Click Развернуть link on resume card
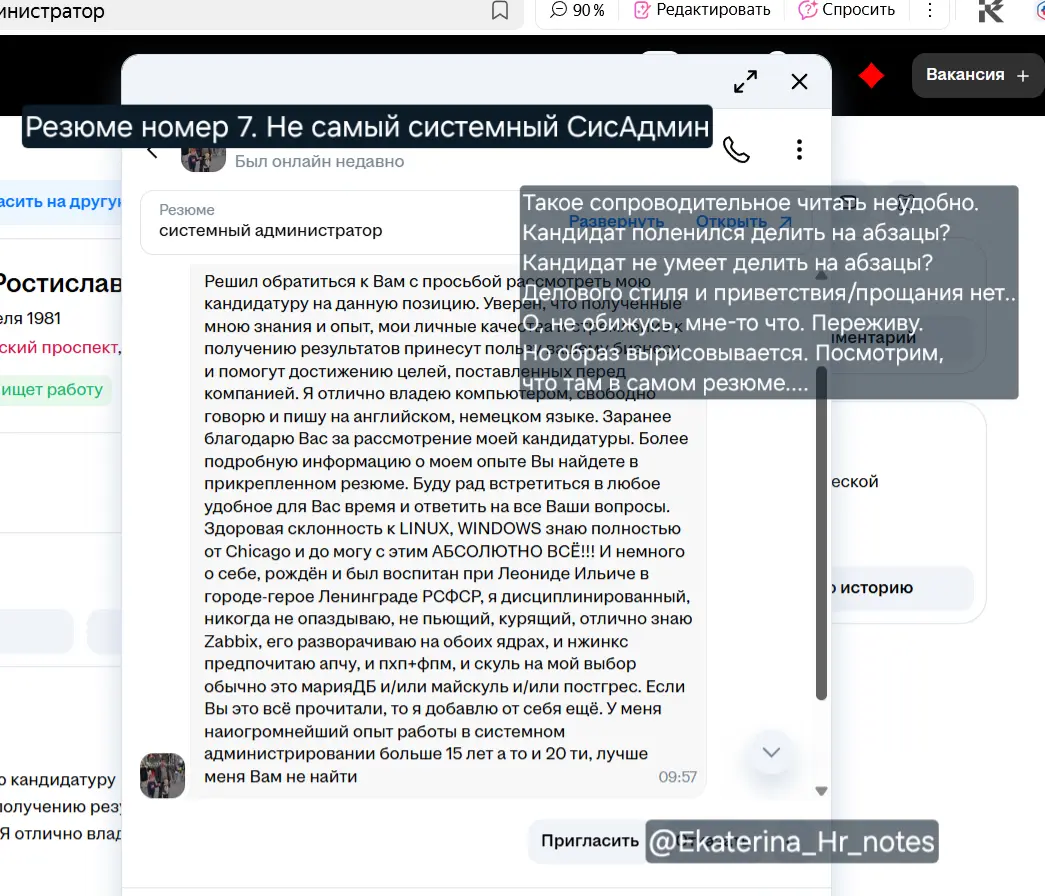 point(616,221)
